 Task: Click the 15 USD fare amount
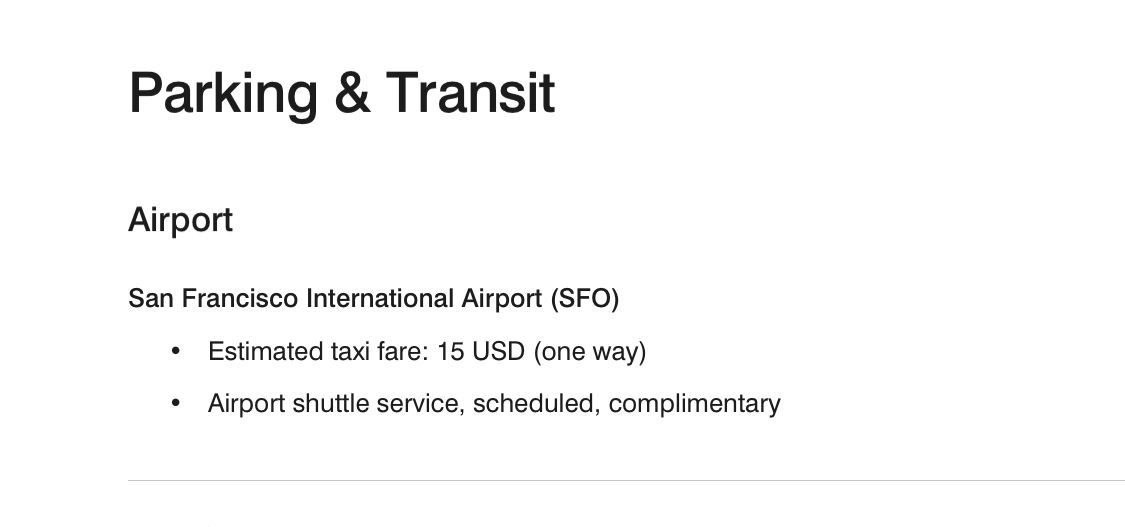481,351
